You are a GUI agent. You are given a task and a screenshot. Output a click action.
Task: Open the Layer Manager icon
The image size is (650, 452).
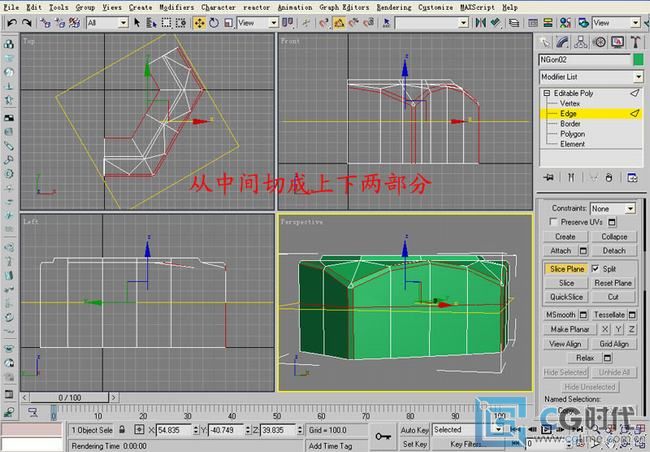coord(514,22)
